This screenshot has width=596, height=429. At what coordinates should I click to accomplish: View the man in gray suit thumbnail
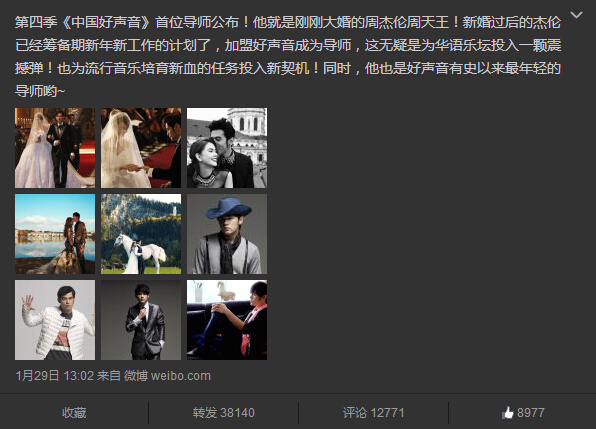(141, 320)
